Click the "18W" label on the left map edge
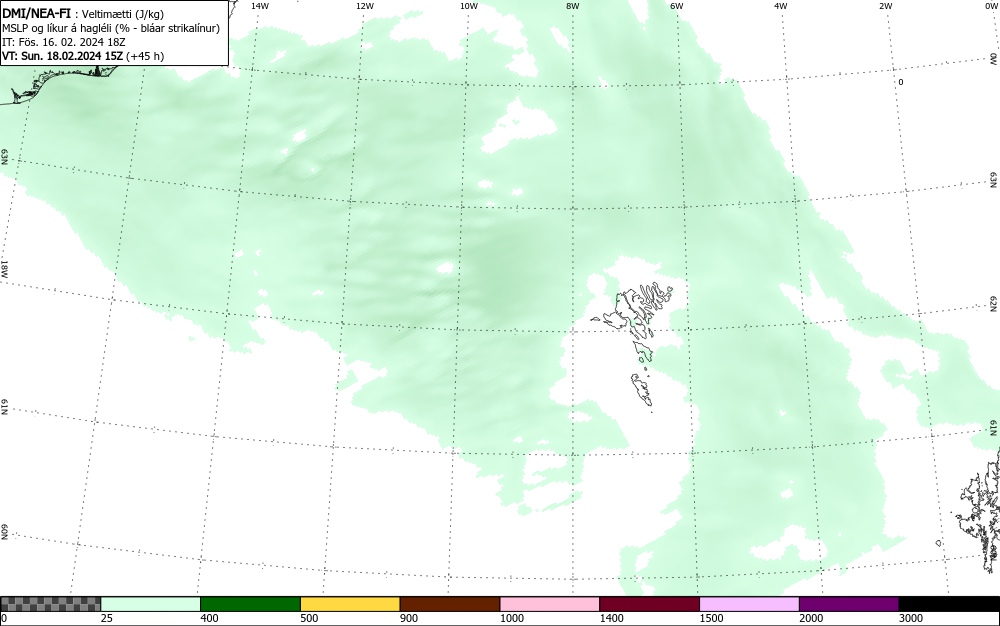The image size is (1000, 626). (4, 268)
